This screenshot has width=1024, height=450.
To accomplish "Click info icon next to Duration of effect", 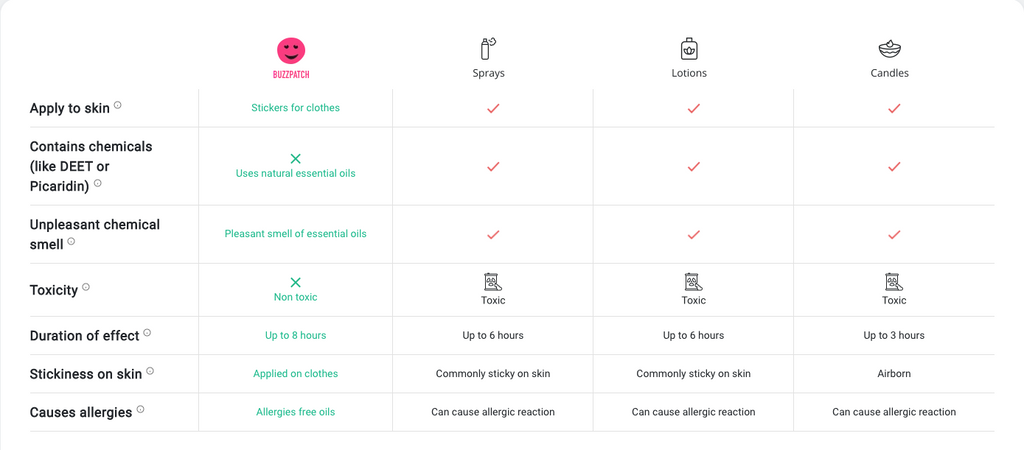I will (147, 332).
